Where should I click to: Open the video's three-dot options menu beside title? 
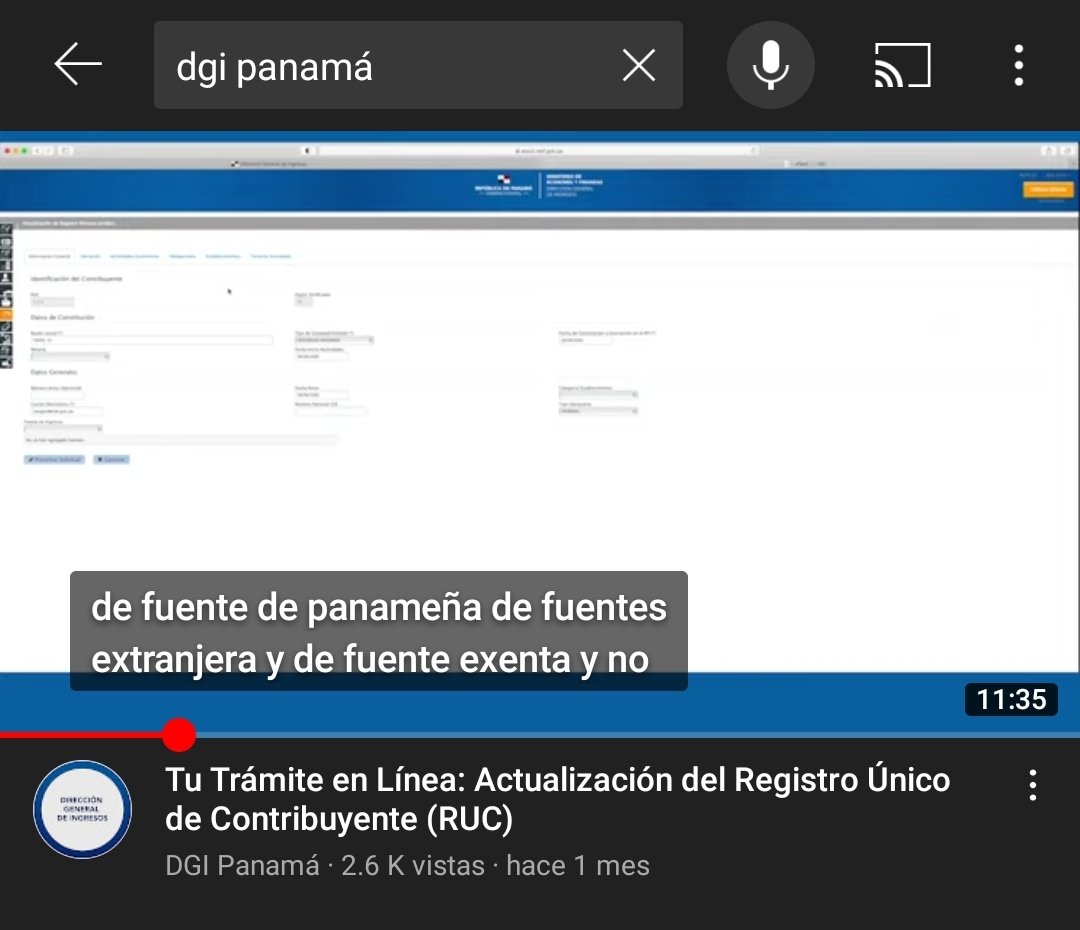[x=1032, y=787]
